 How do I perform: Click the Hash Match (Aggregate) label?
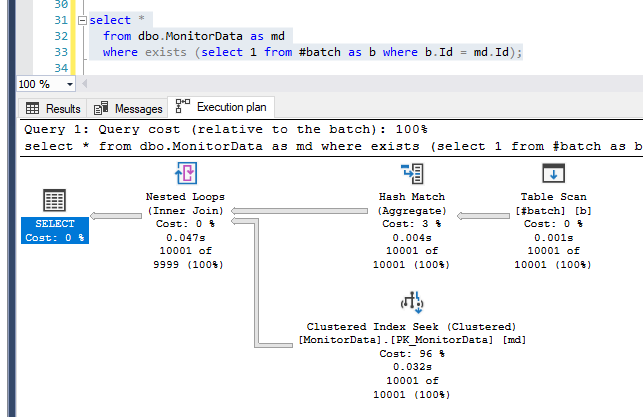pos(412,204)
